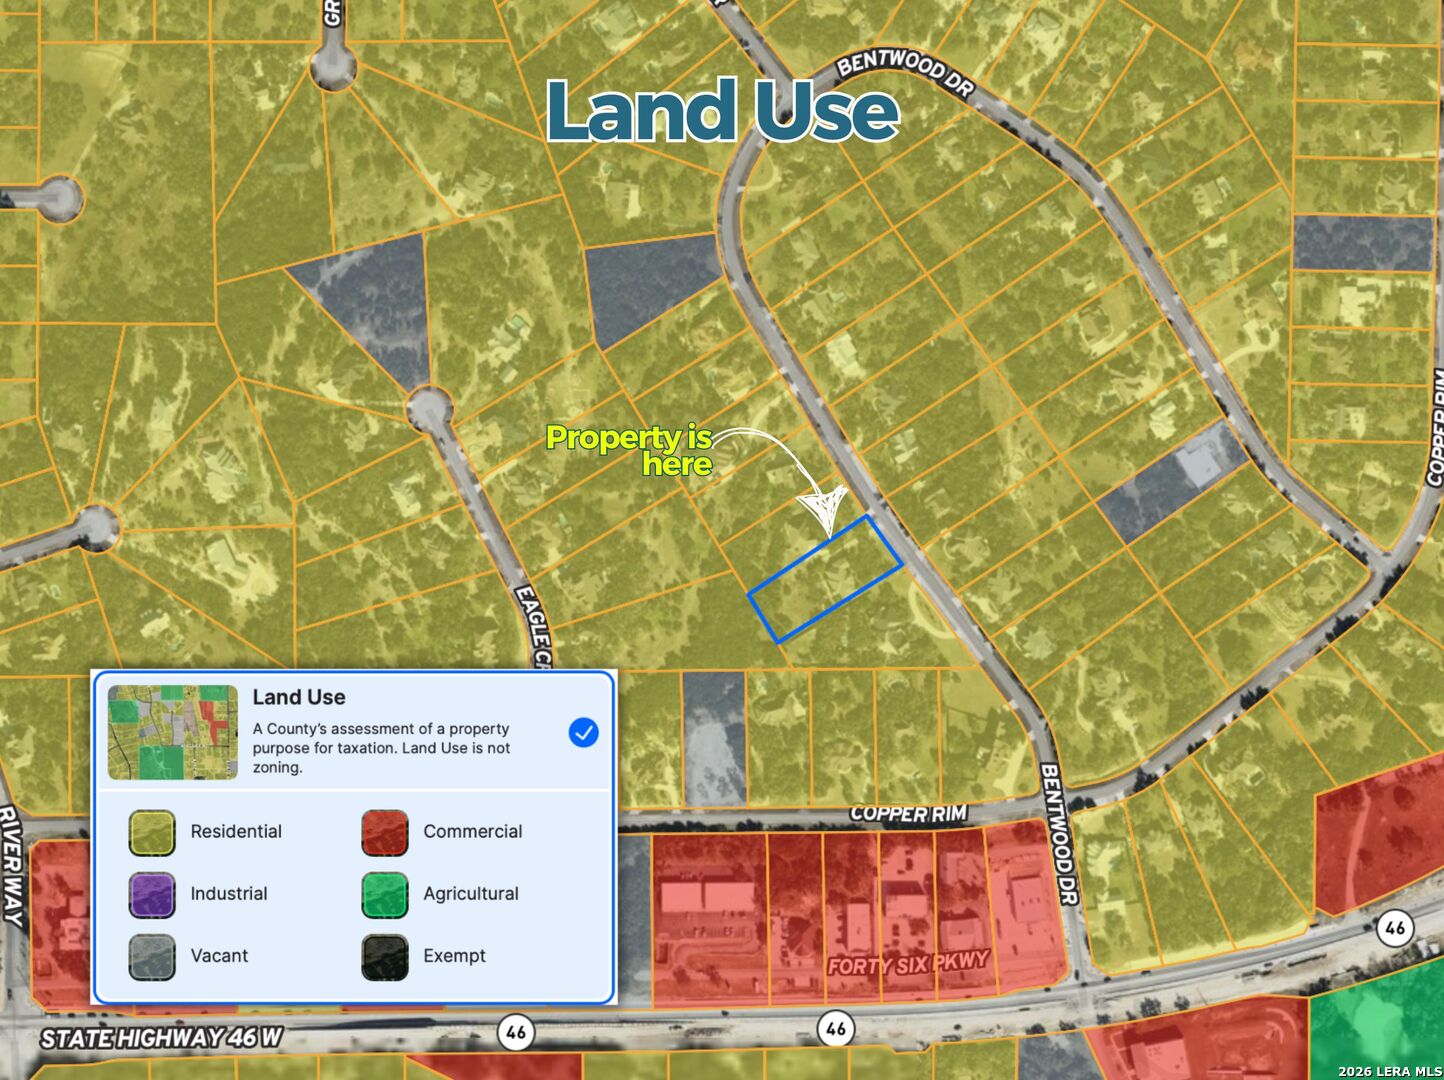Select the State Highway 46 W label
Screen dimensions: 1444x1080
161,1038
